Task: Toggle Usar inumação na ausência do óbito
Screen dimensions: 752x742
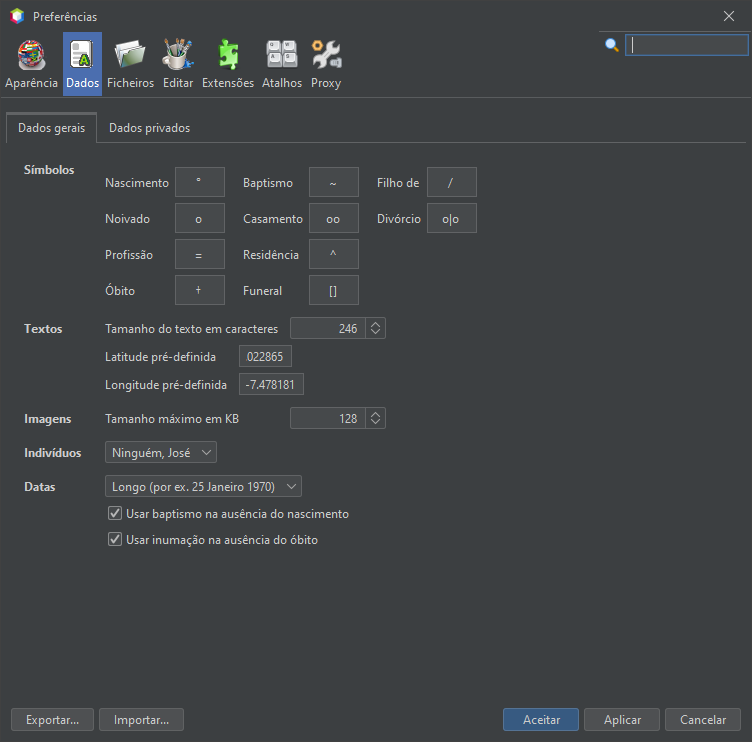Action: (115, 540)
